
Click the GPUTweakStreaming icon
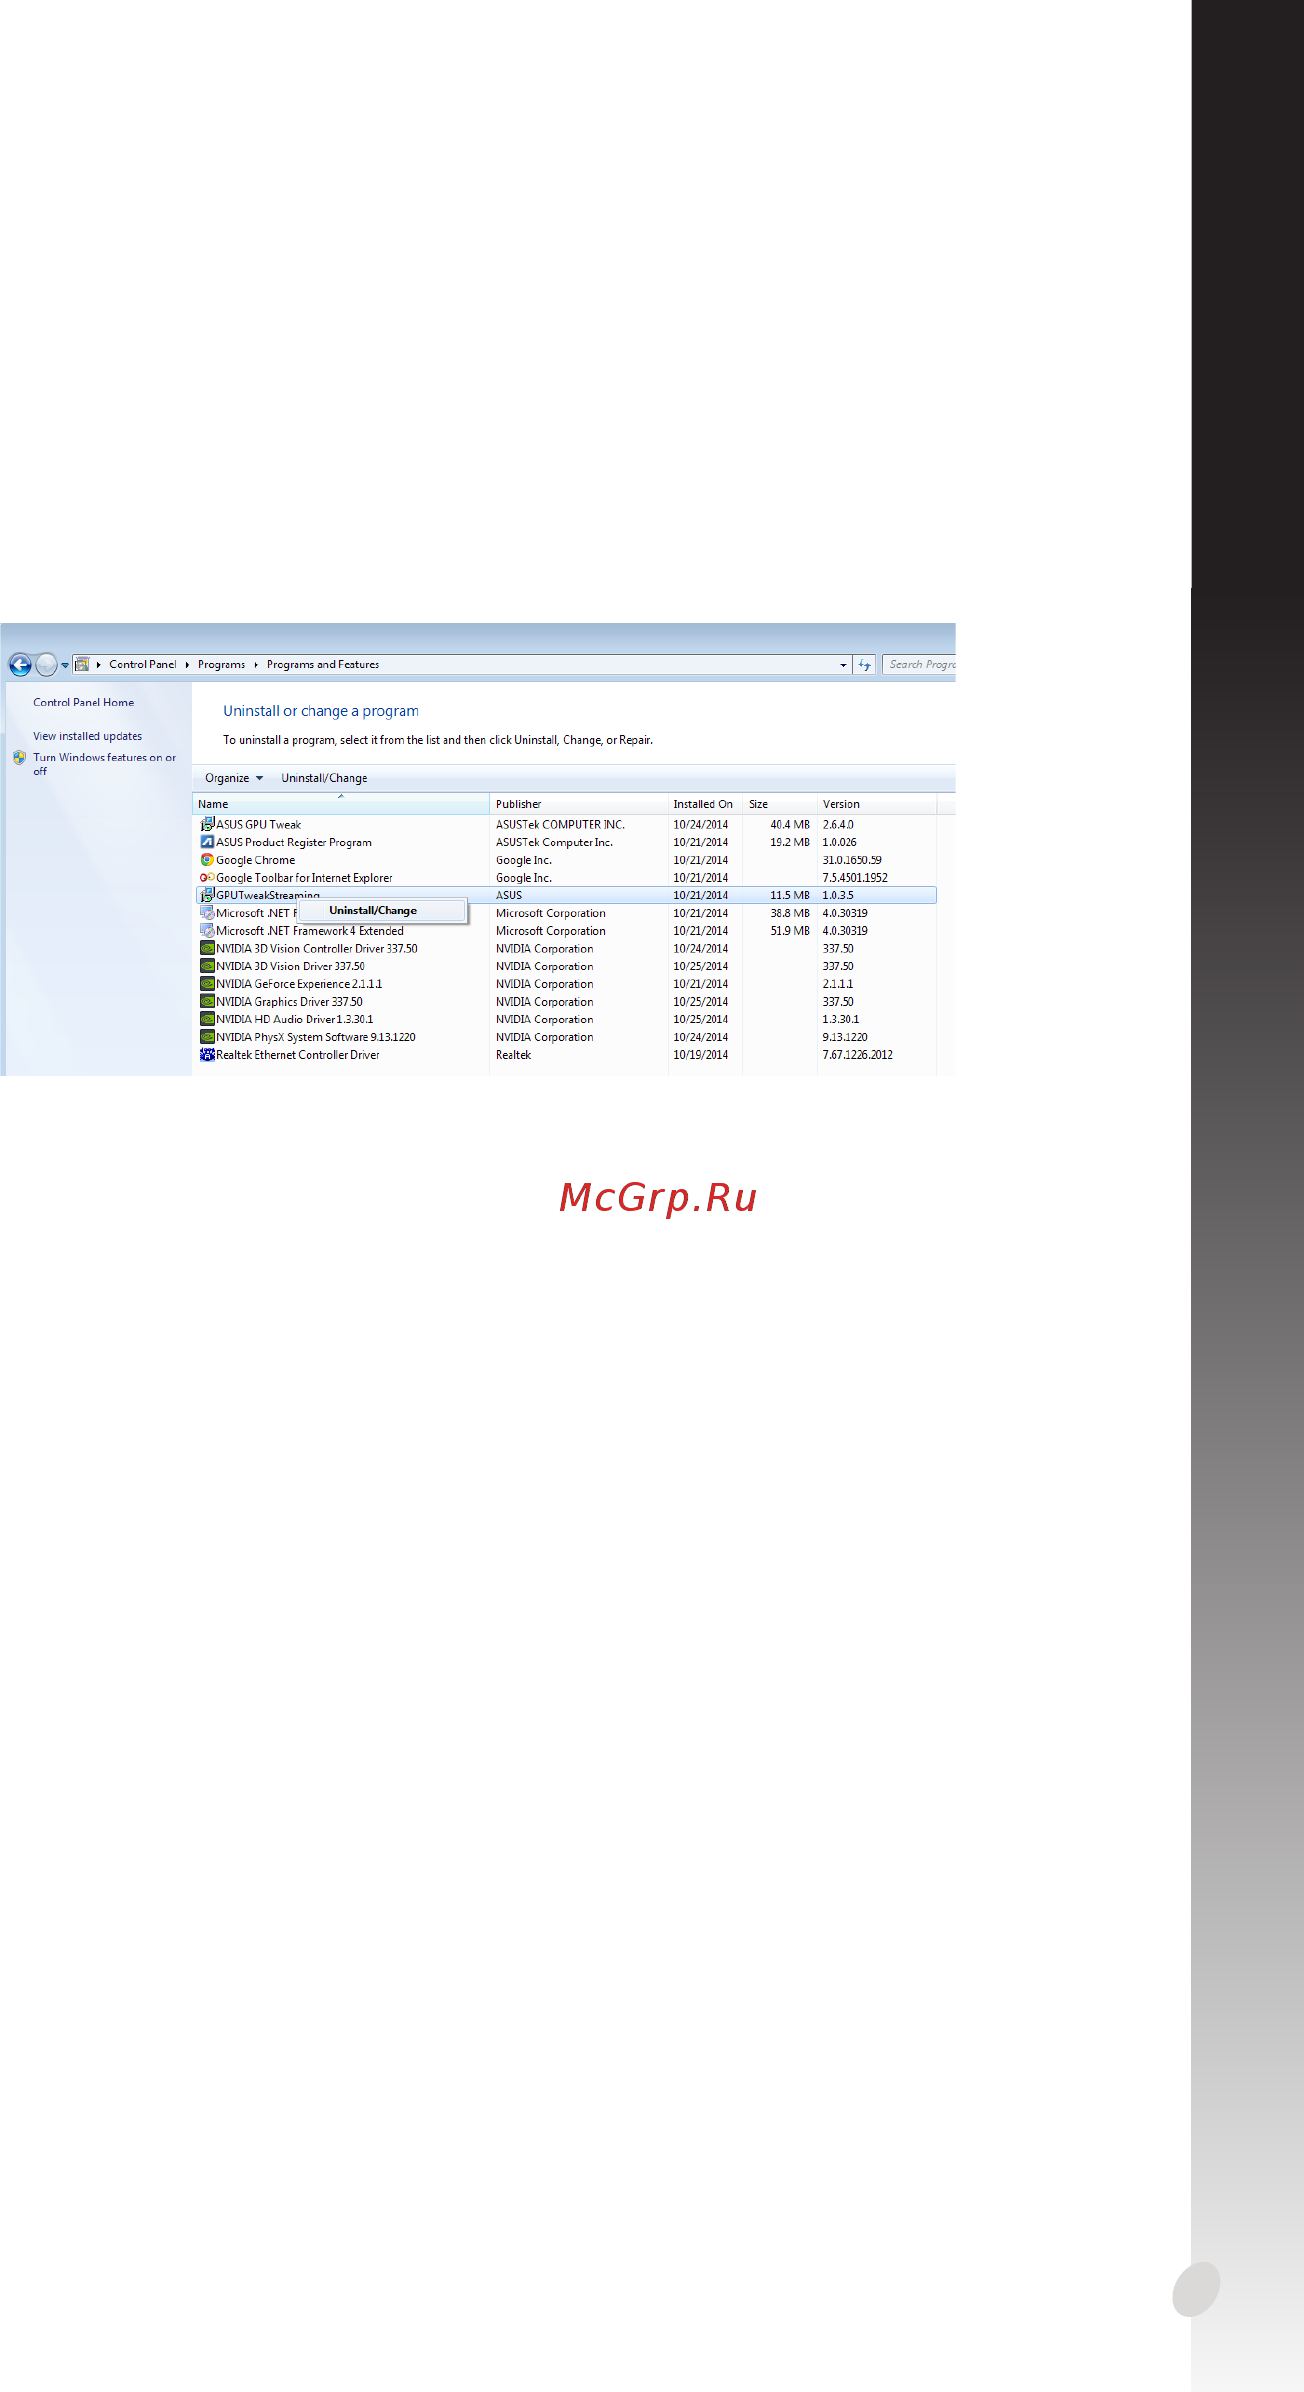click(207, 895)
